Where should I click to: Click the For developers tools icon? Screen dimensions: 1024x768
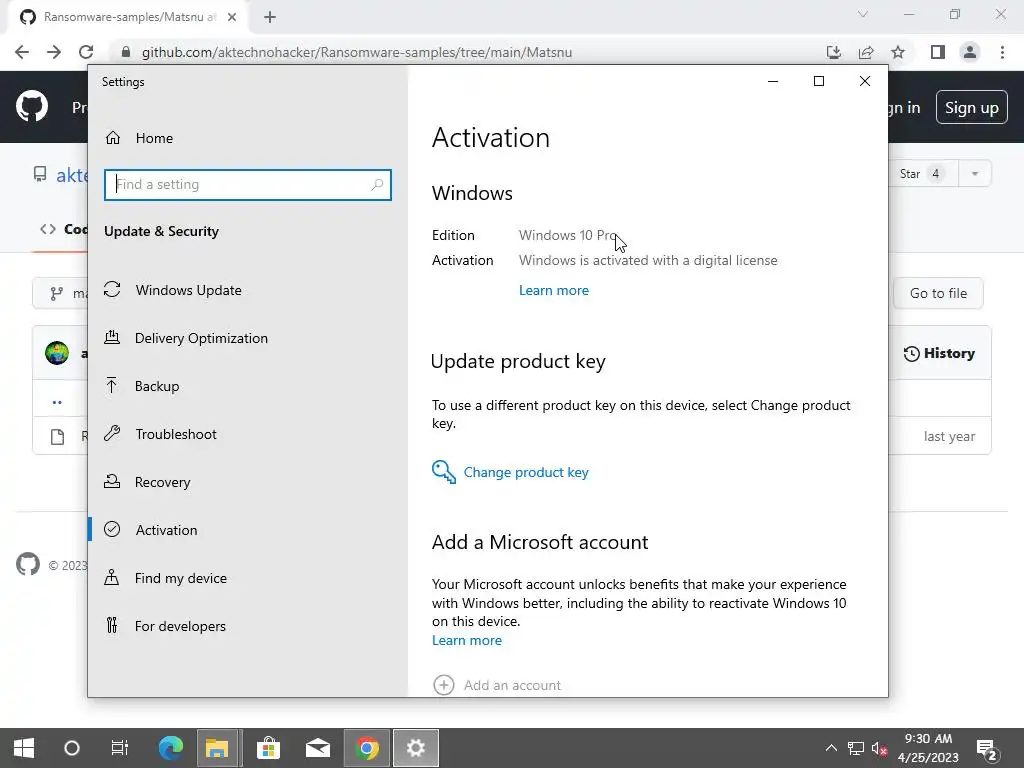(112, 626)
